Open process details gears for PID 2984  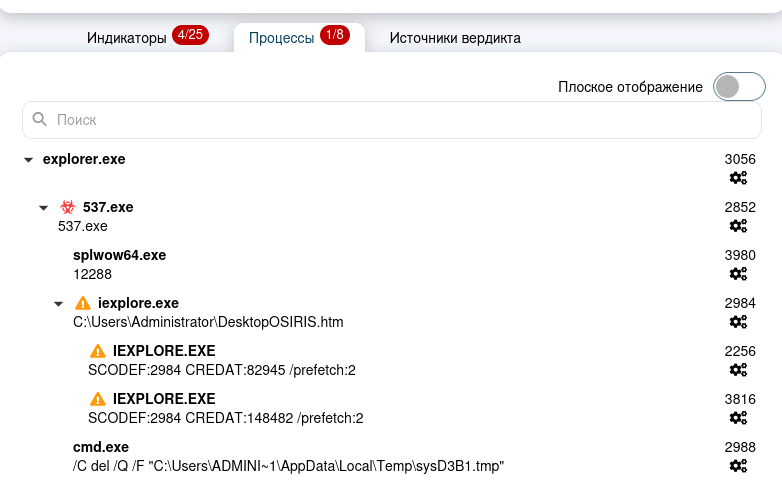pyautogui.click(x=738, y=322)
